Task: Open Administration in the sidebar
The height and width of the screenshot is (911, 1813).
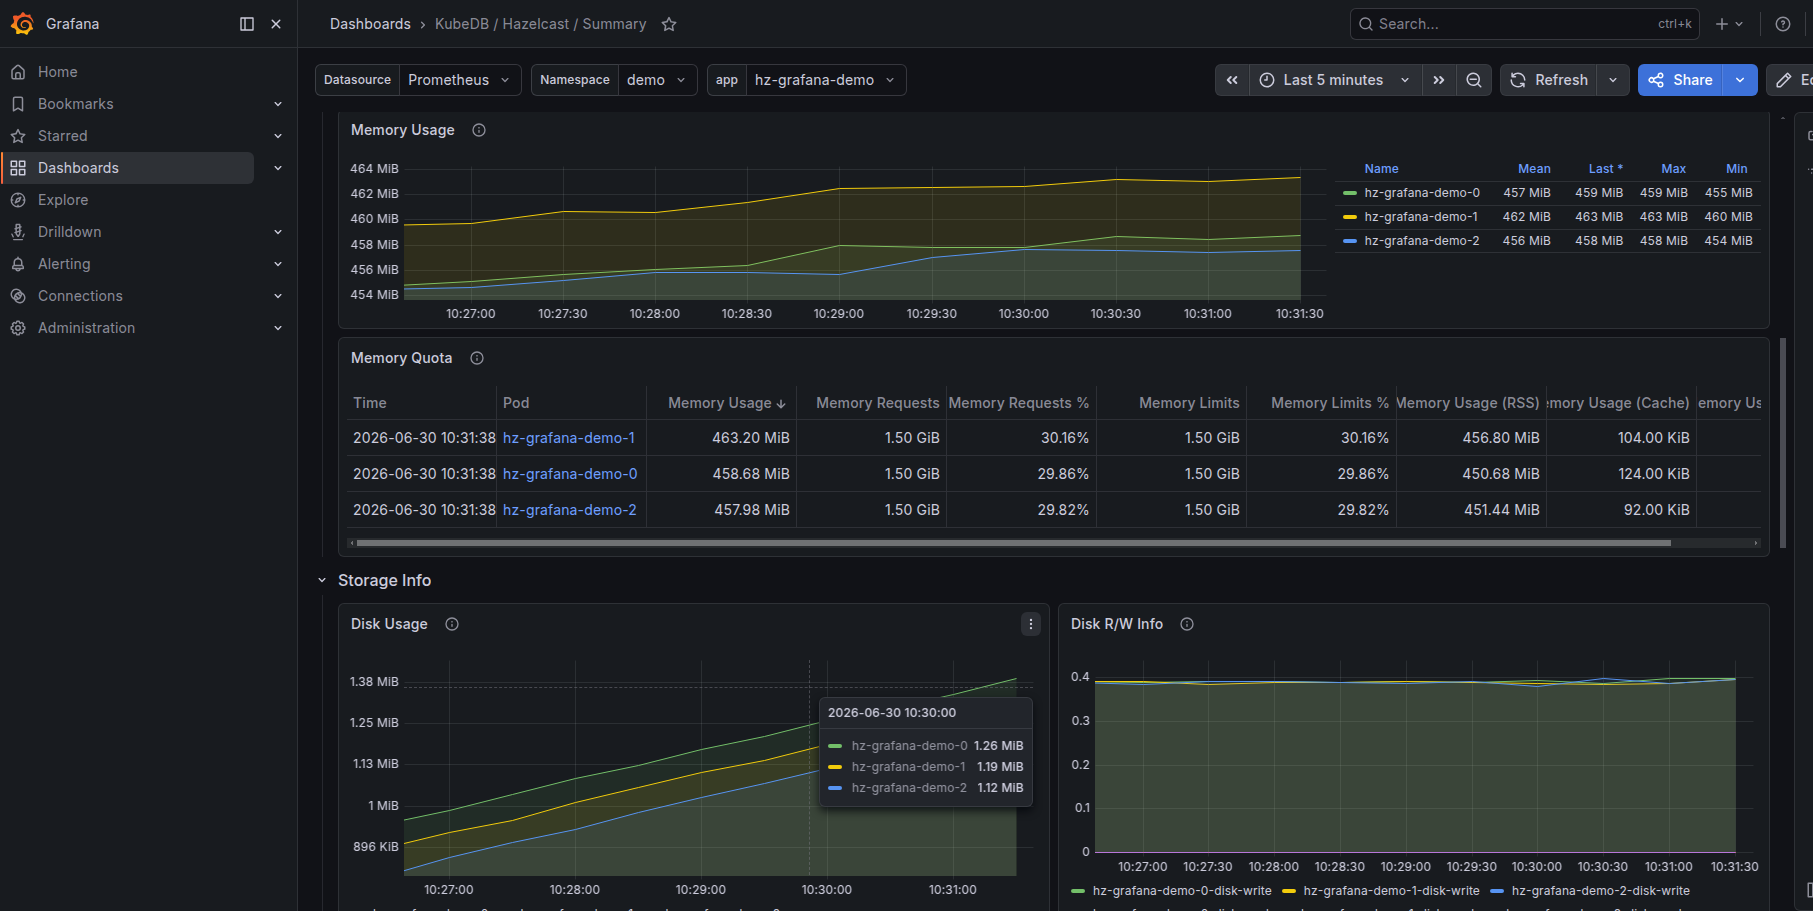Action: [86, 328]
